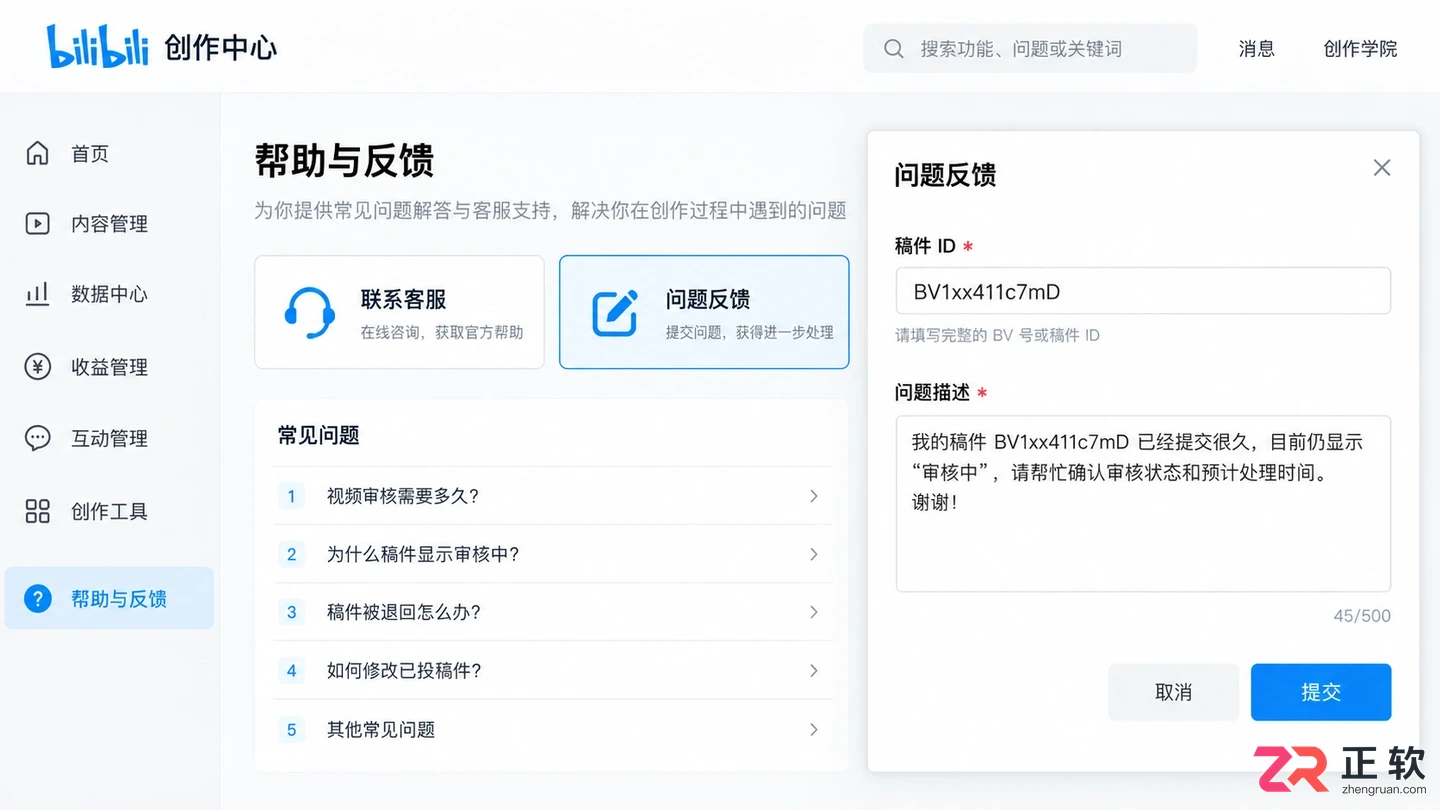Click the 创作工具 grid icon
This screenshot has width=1440, height=810.
pos(37,511)
